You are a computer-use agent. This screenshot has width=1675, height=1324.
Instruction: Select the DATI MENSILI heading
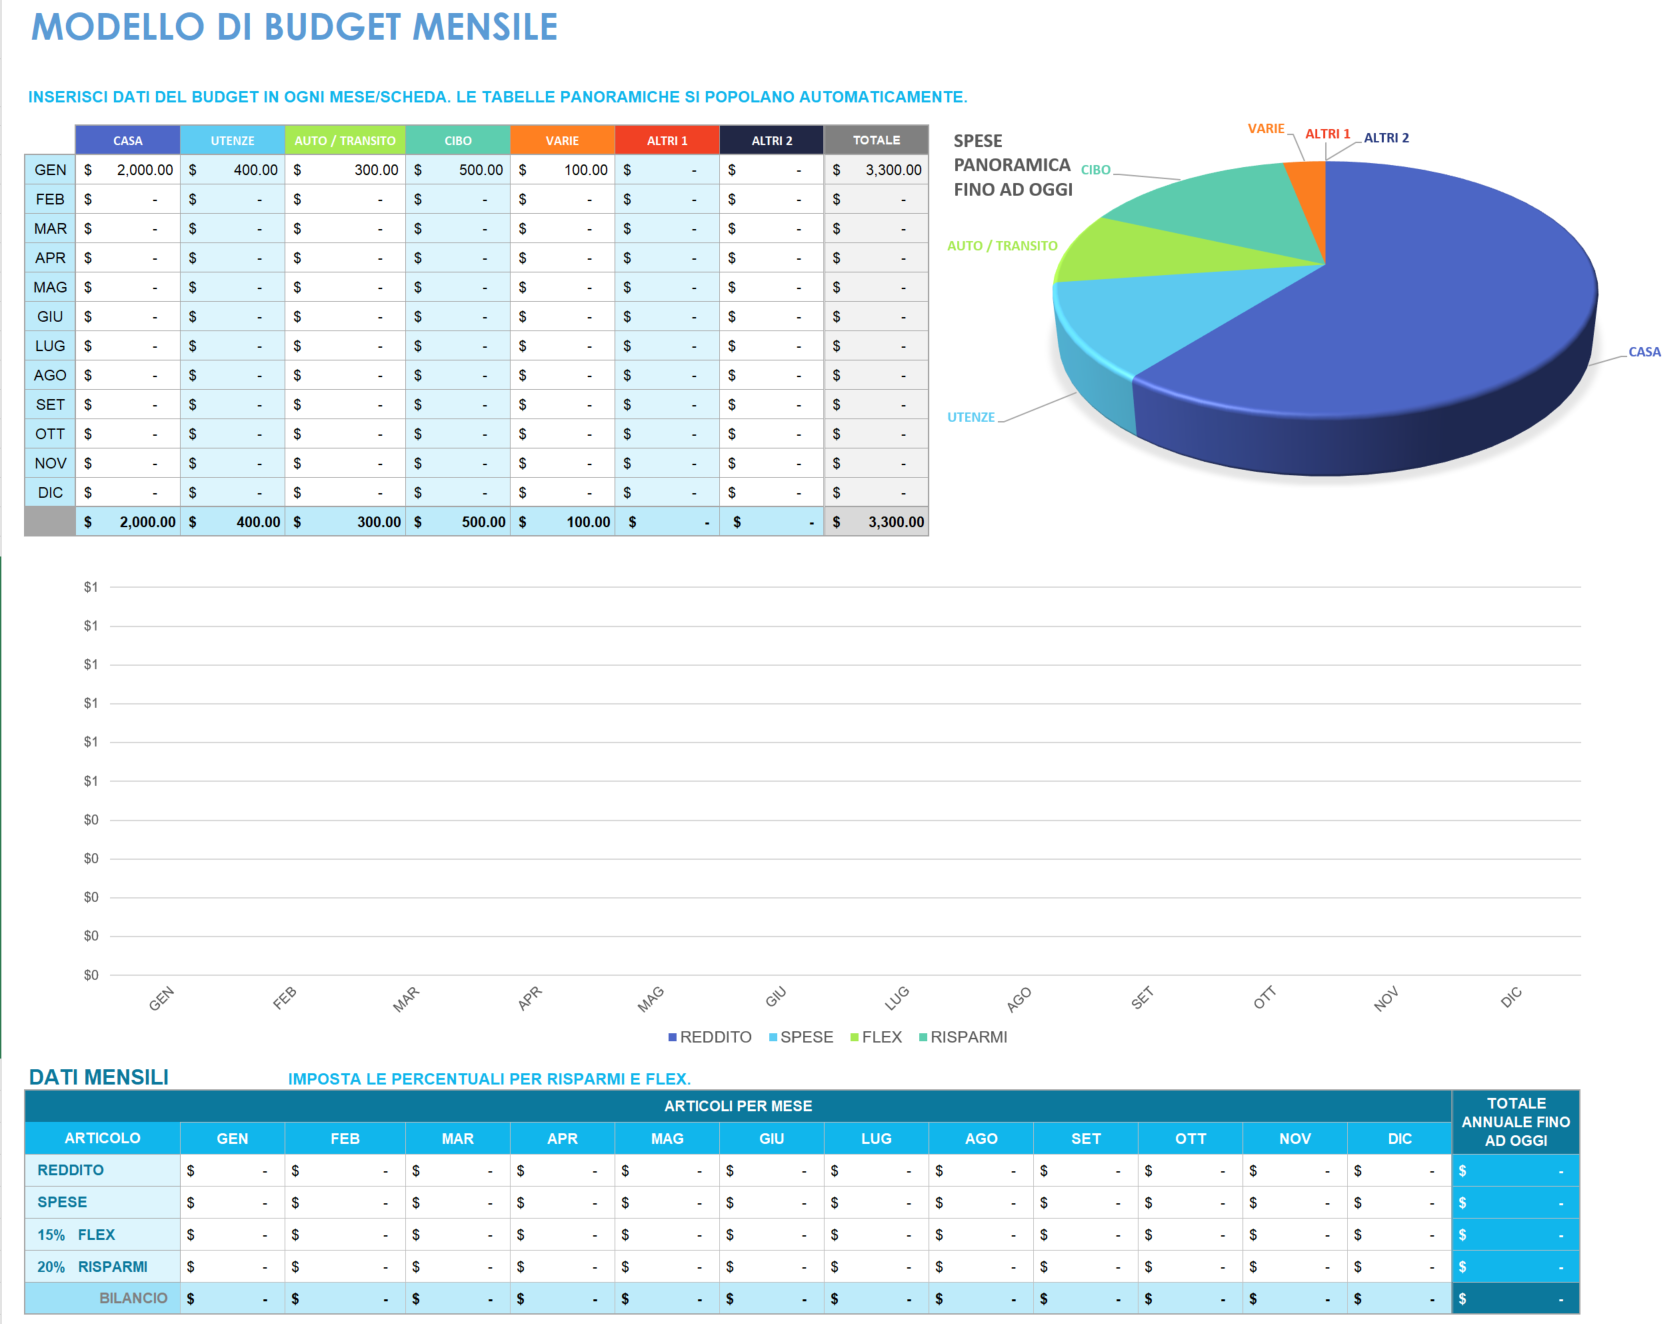[98, 1077]
